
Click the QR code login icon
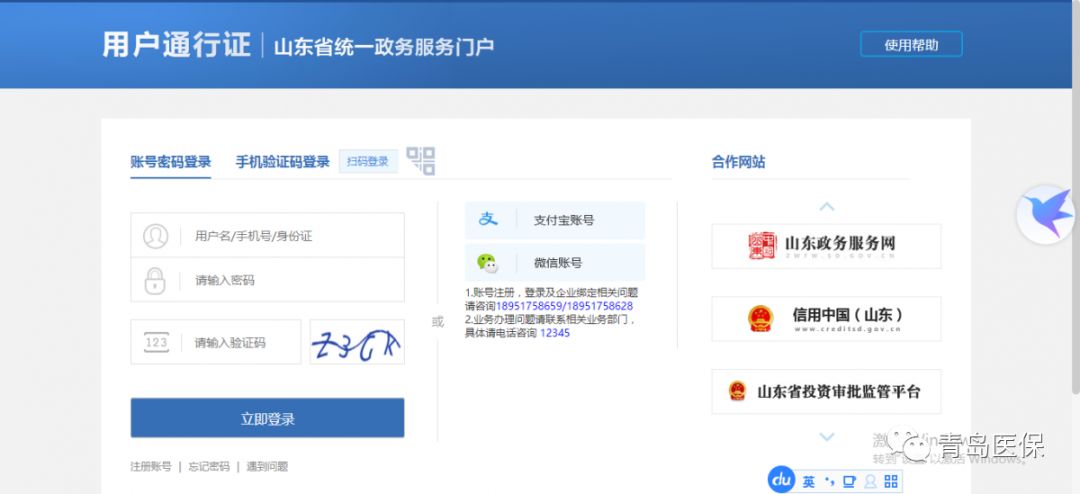point(421,161)
